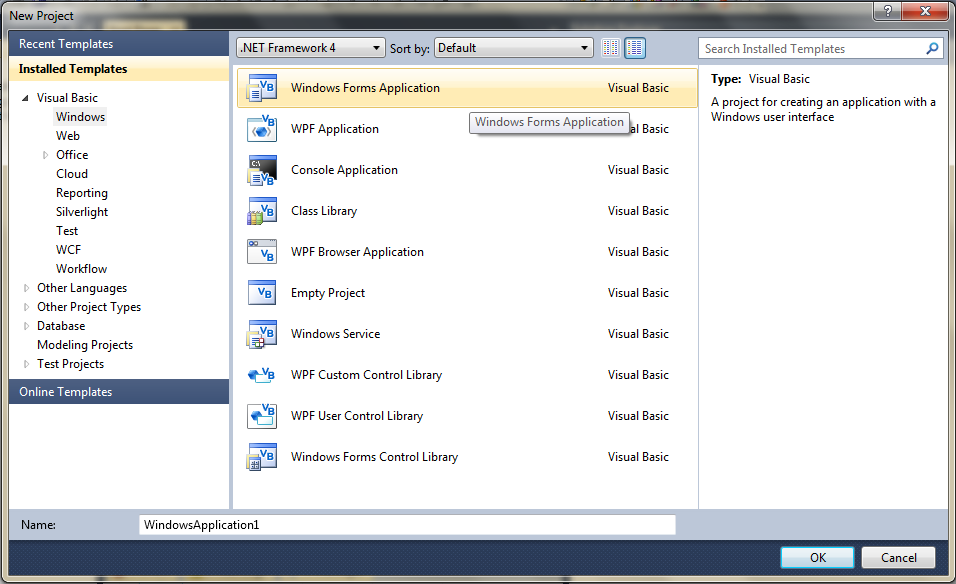Select the Class Library template name
Viewport: 956px width, 584px height.
pos(324,211)
